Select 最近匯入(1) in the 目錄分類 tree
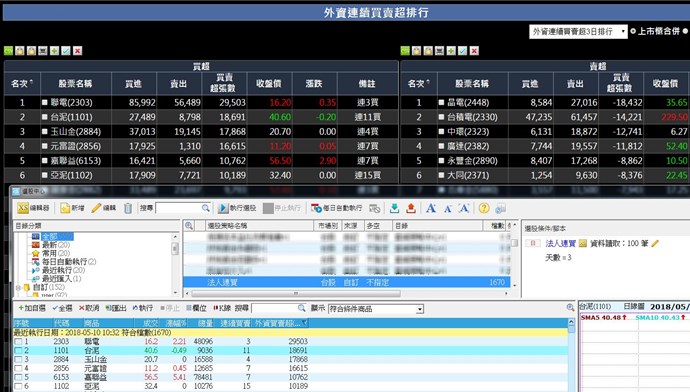 62,278
